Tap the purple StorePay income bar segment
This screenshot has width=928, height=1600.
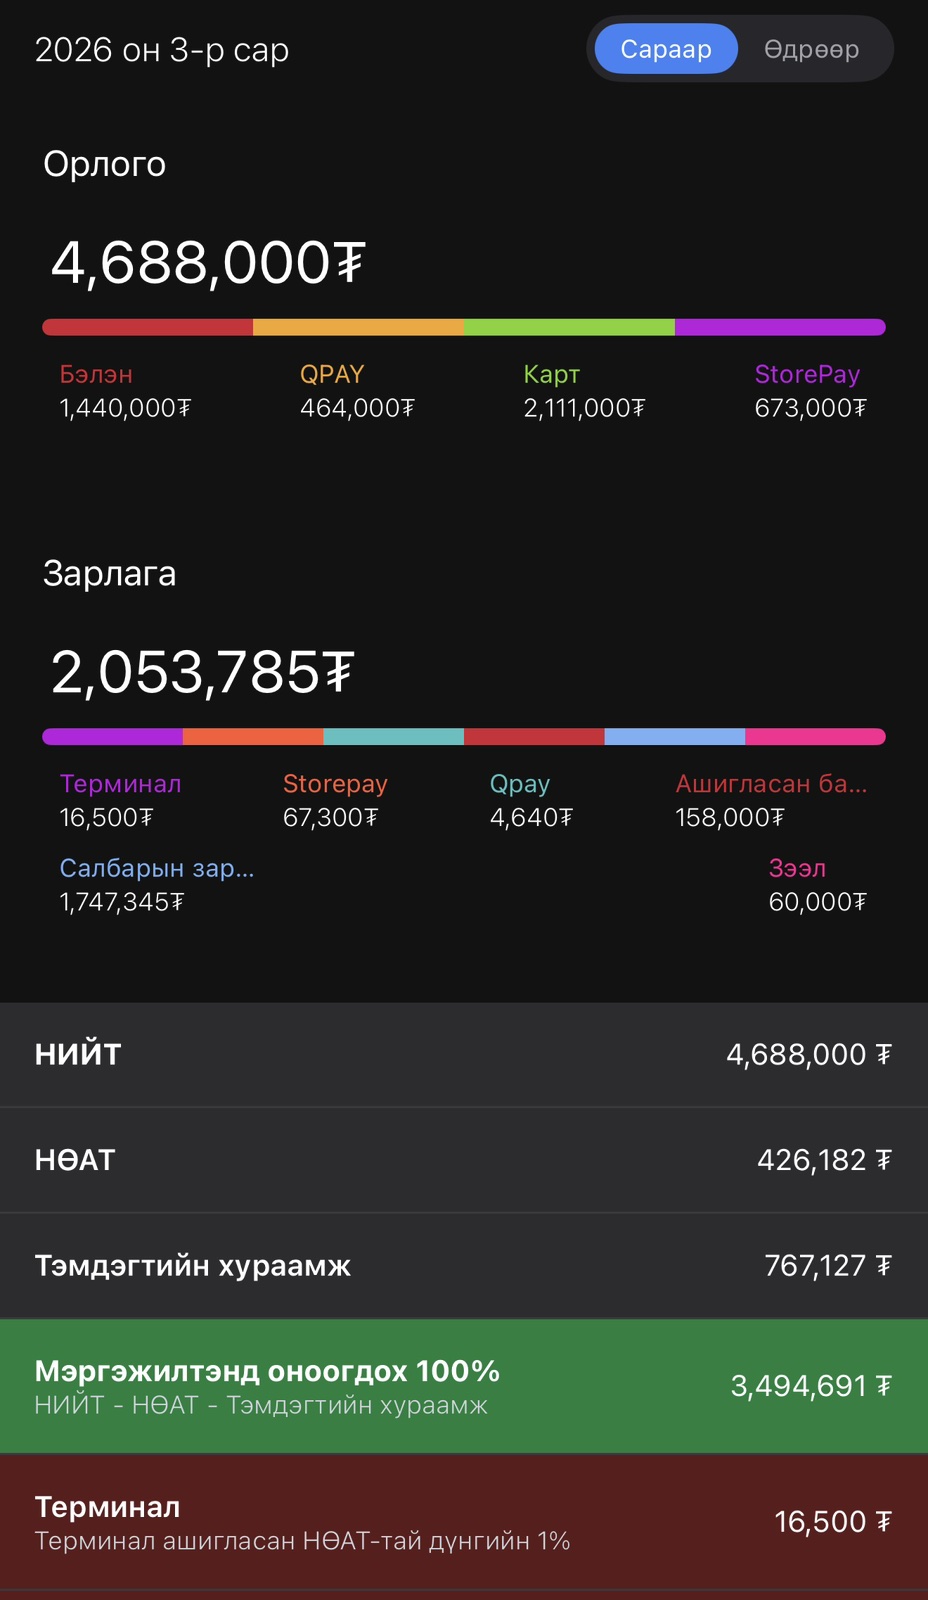click(780, 327)
